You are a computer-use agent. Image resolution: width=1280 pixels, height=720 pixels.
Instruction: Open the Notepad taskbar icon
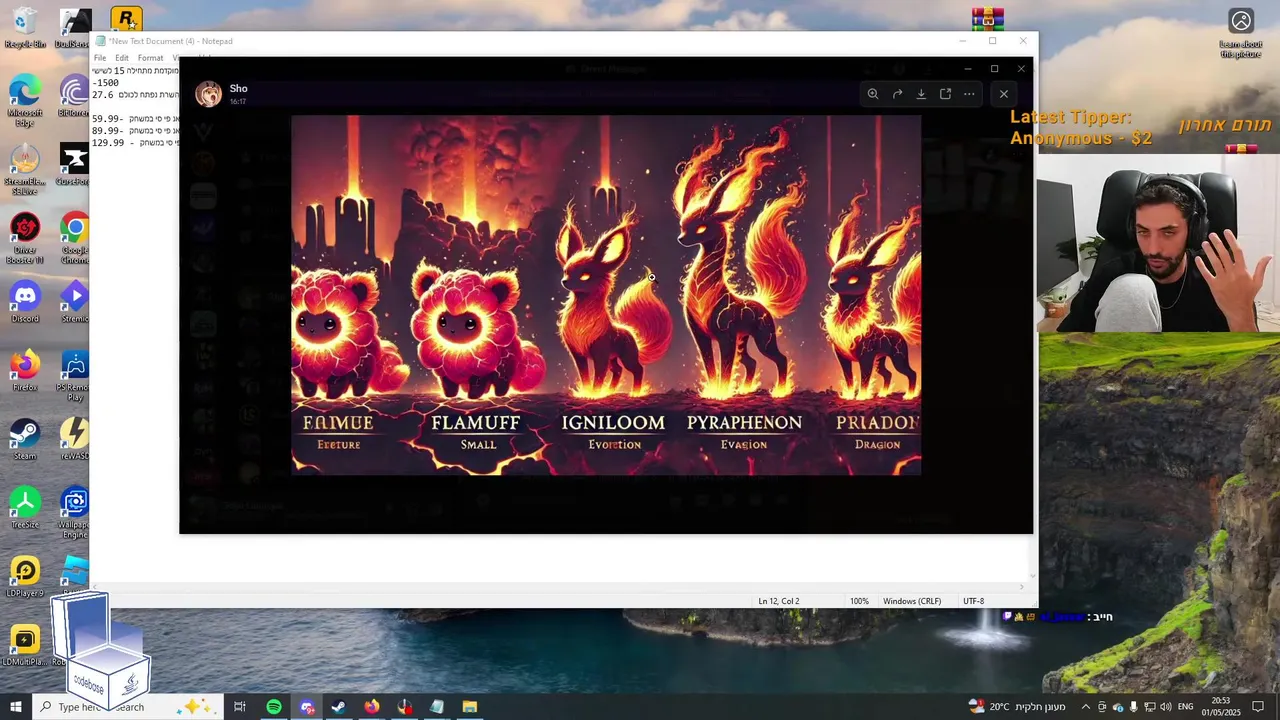[437, 707]
